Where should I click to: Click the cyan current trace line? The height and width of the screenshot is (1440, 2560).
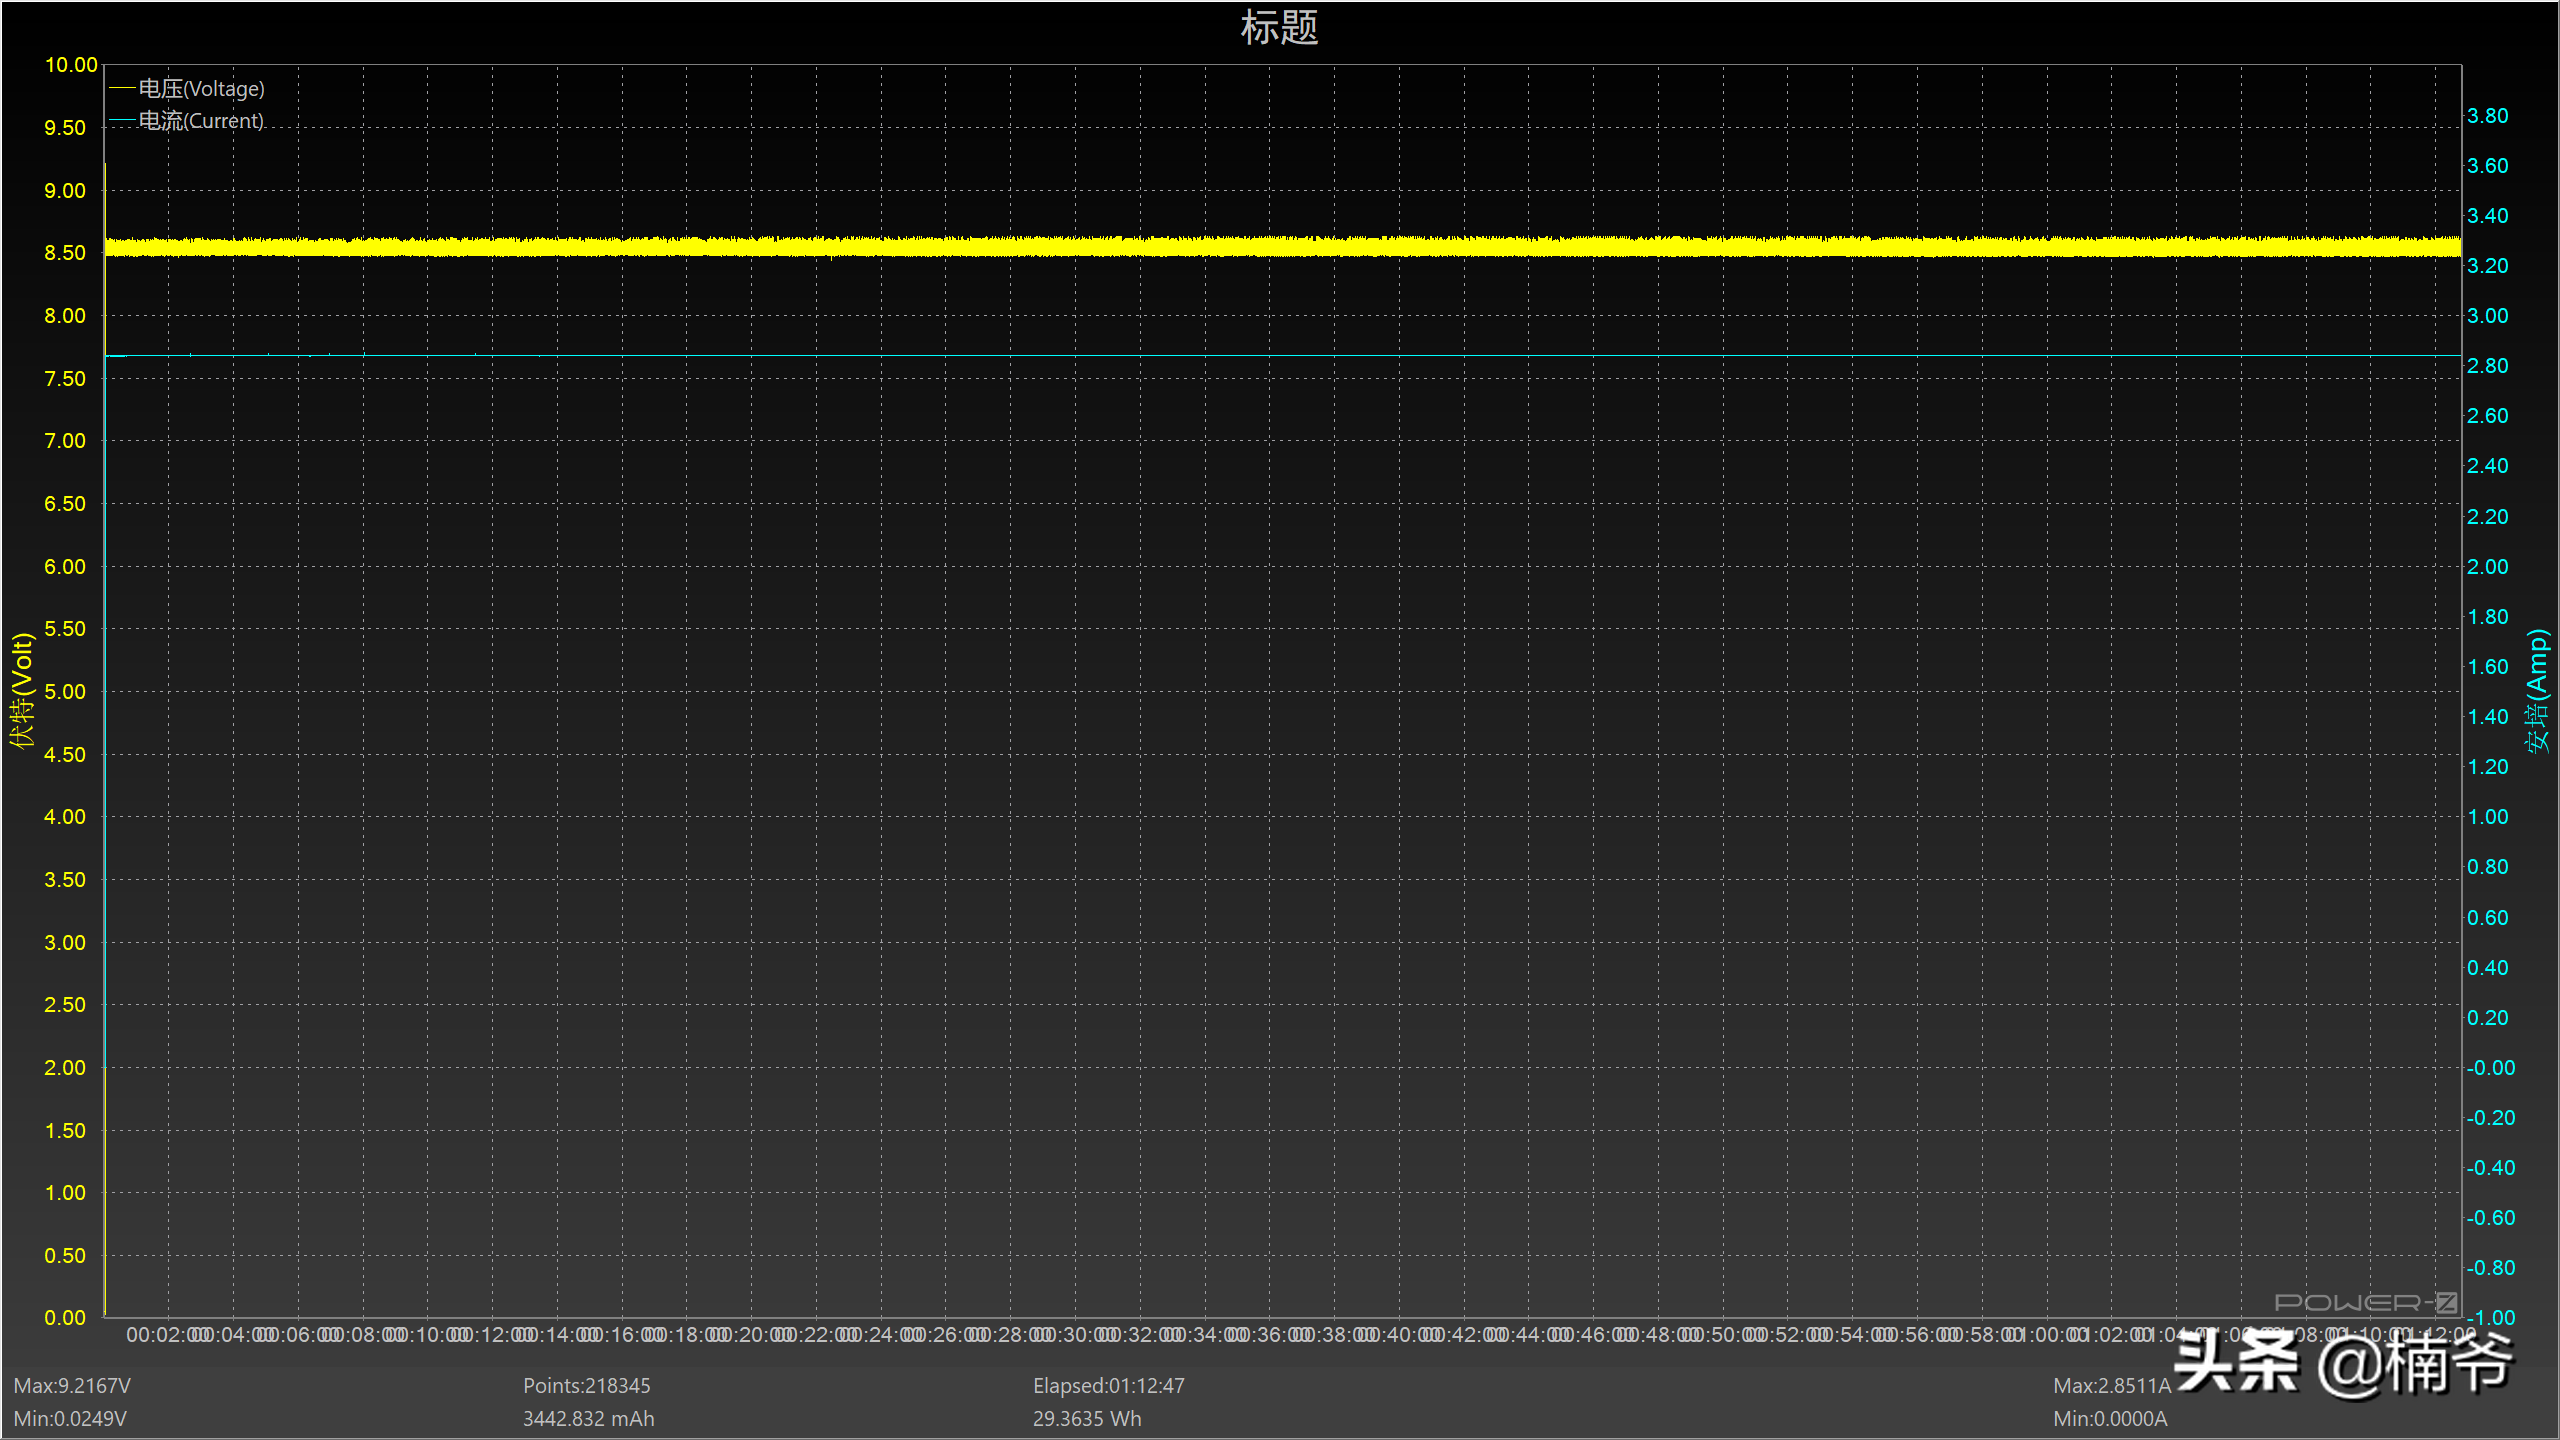(x=1280, y=355)
